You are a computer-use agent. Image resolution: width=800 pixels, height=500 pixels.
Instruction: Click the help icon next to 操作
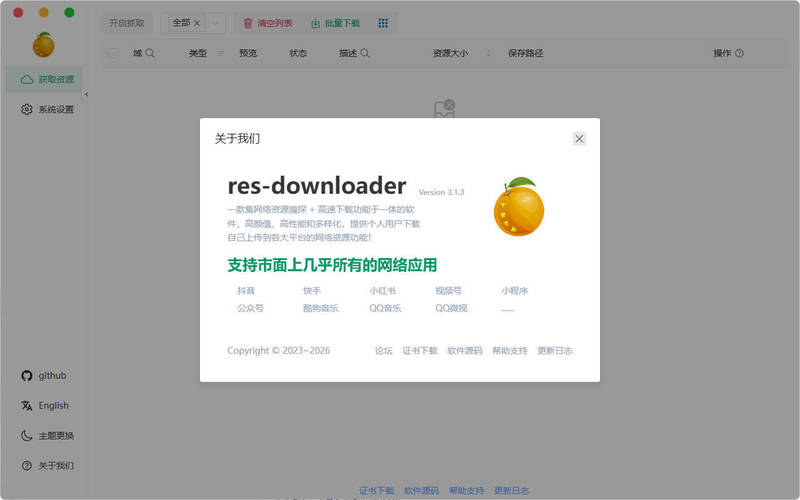739,53
